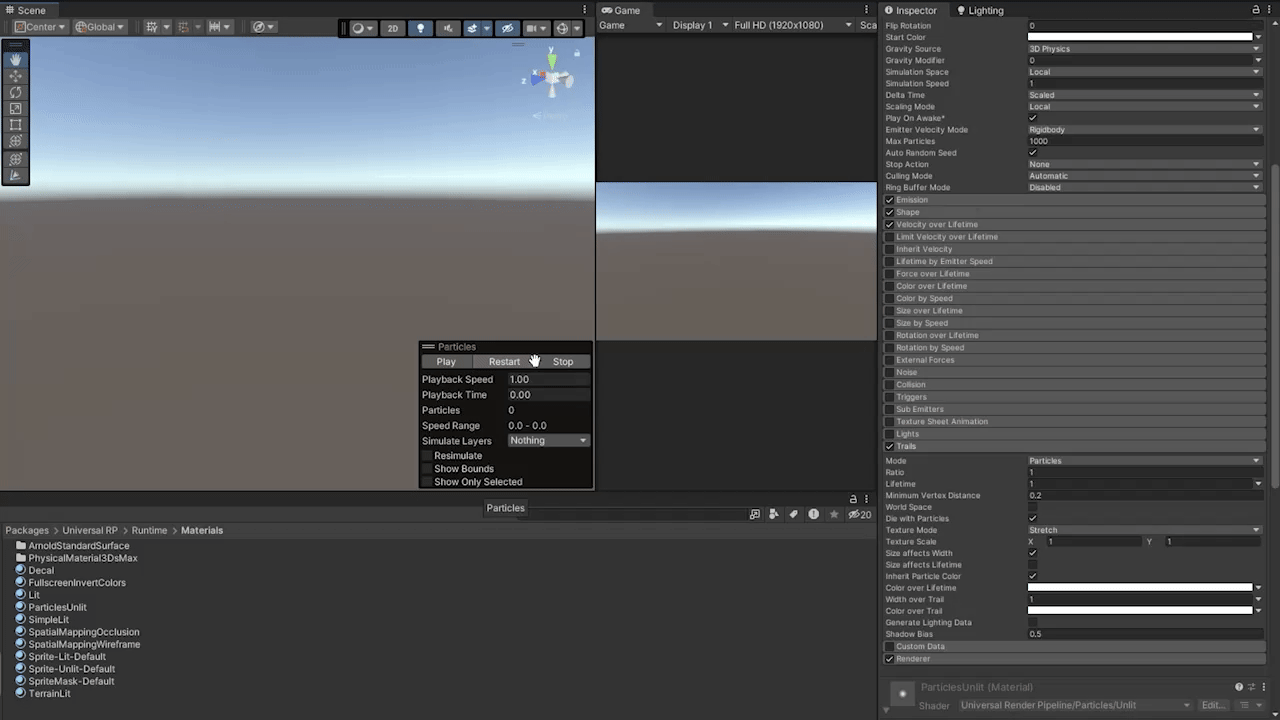Image resolution: width=1280 pixels, height=720 pixels.
Task: Select the Hand view tool
Action: pyautogui.click(x=15, y=60)
